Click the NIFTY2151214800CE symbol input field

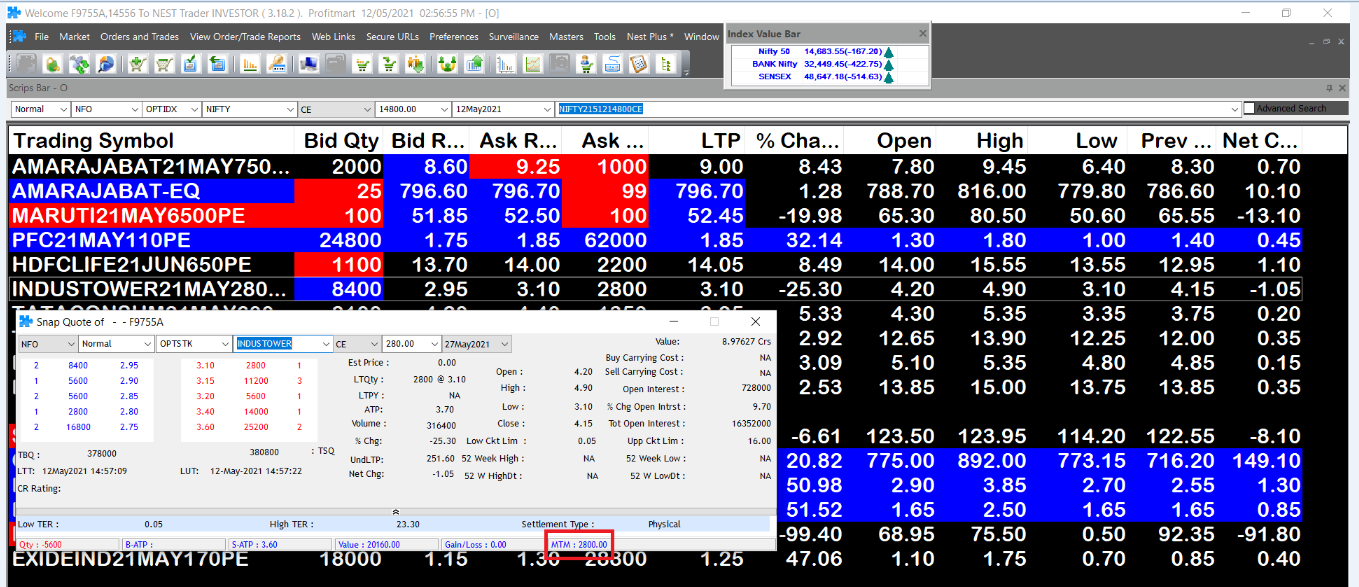tap(898, 109)
